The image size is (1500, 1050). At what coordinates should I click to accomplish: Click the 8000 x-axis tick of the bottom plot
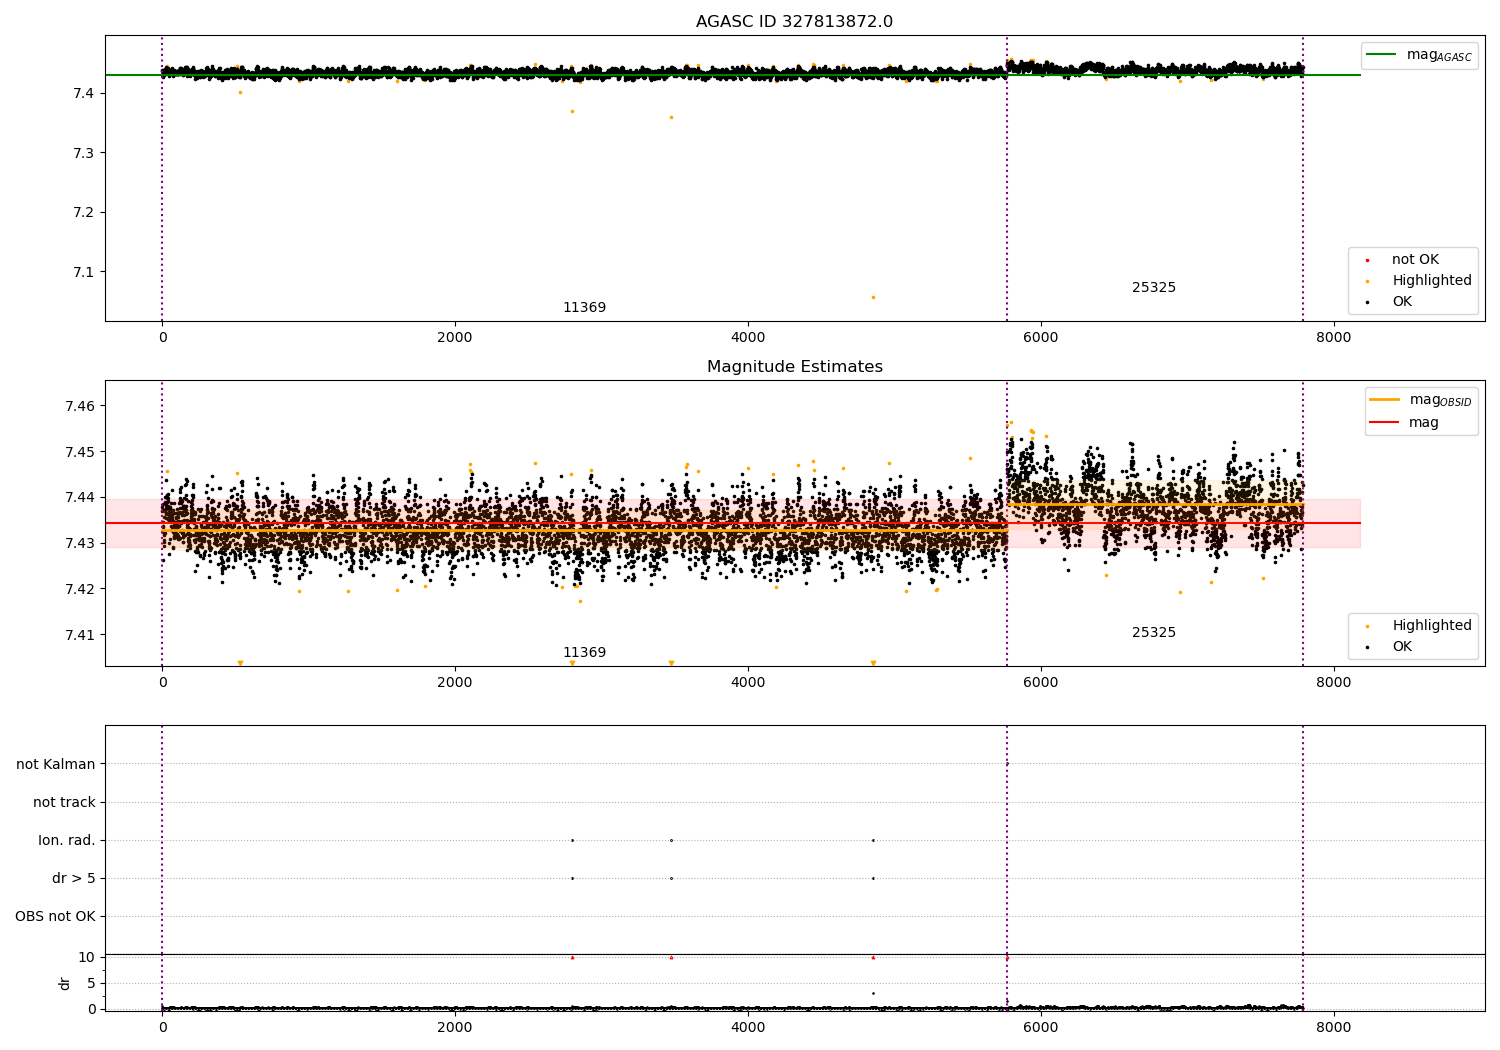1333,1028
